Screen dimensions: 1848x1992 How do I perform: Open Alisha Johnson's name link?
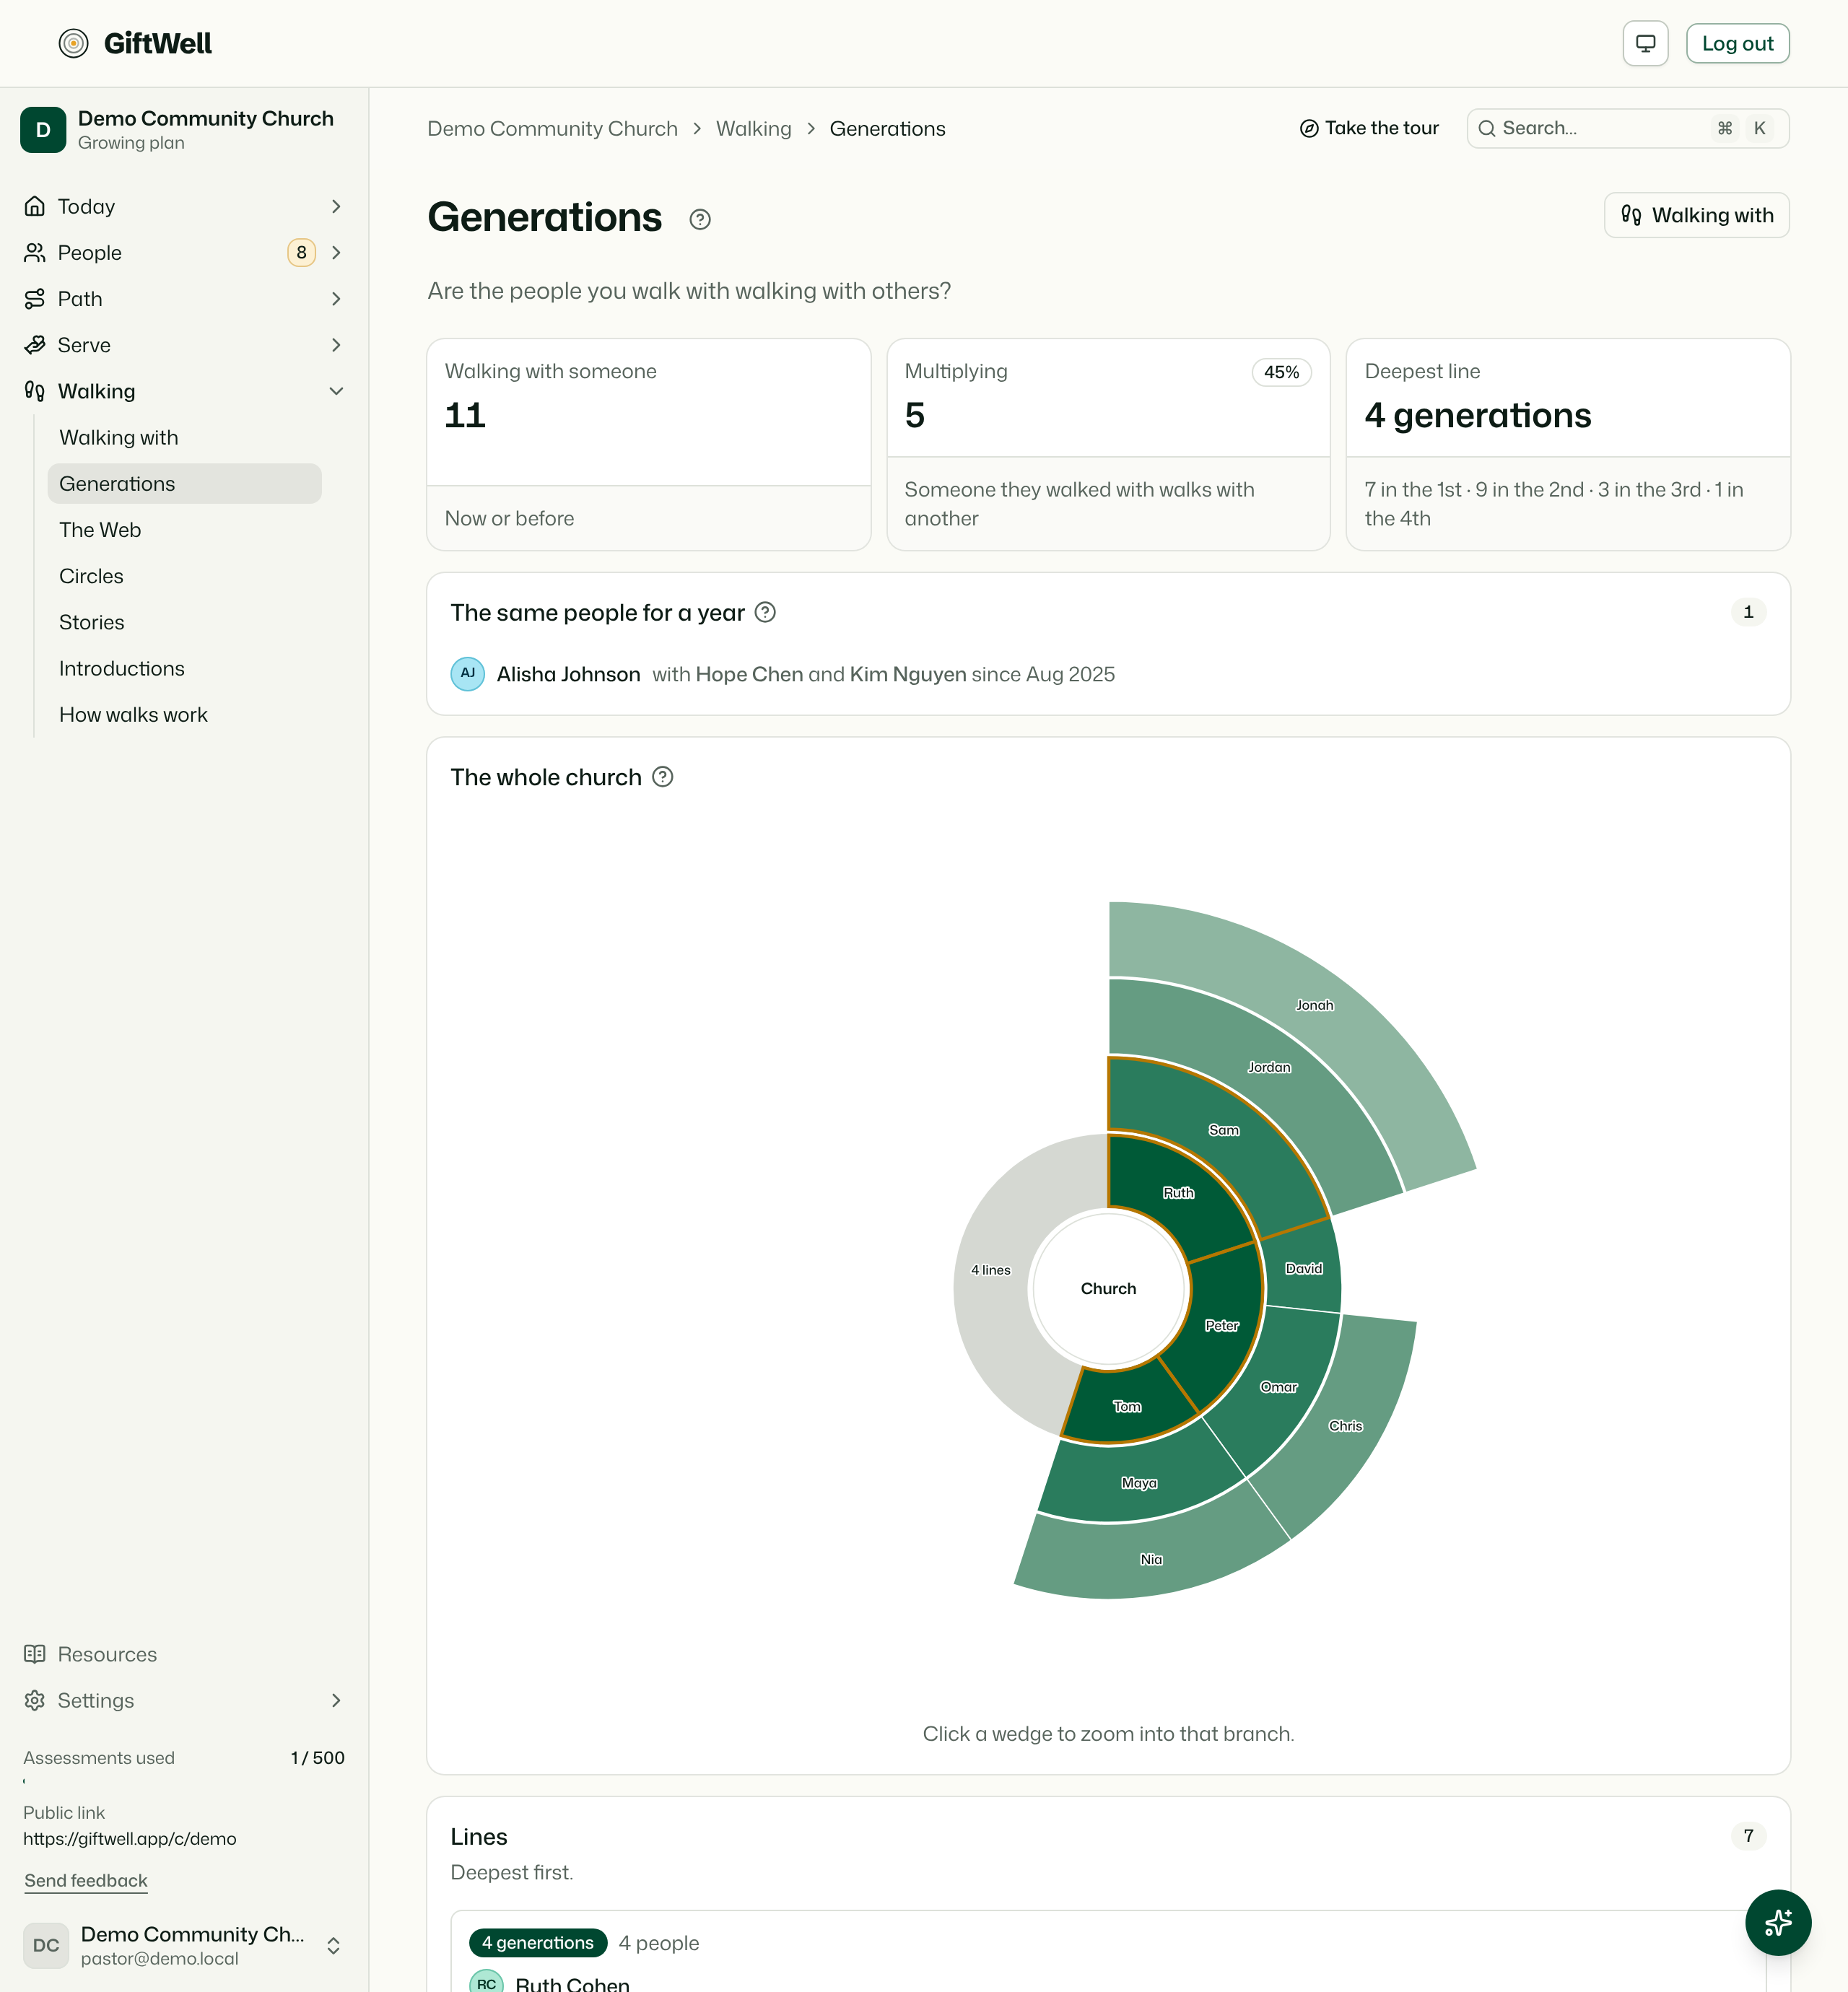568,674
